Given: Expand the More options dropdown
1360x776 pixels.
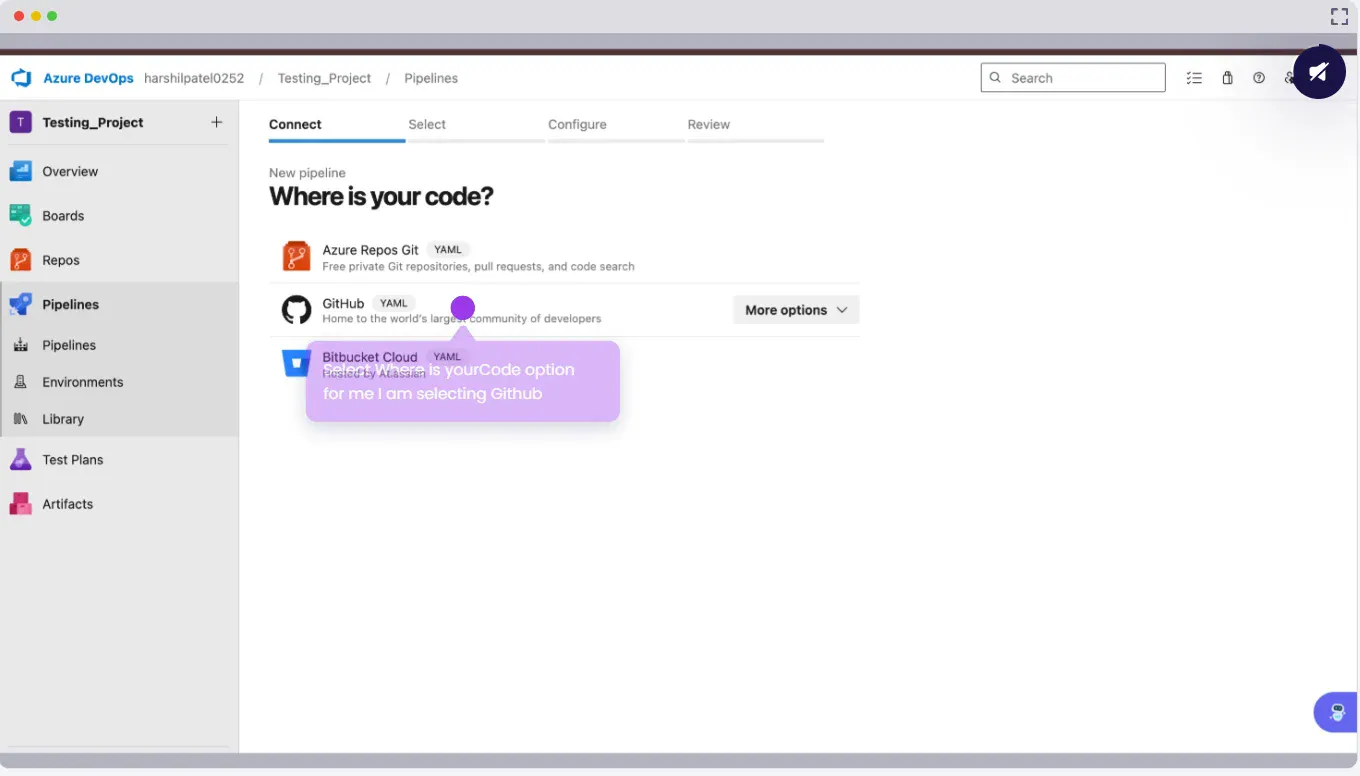Looking at the screenshot, I should click(x=796, y=310).
